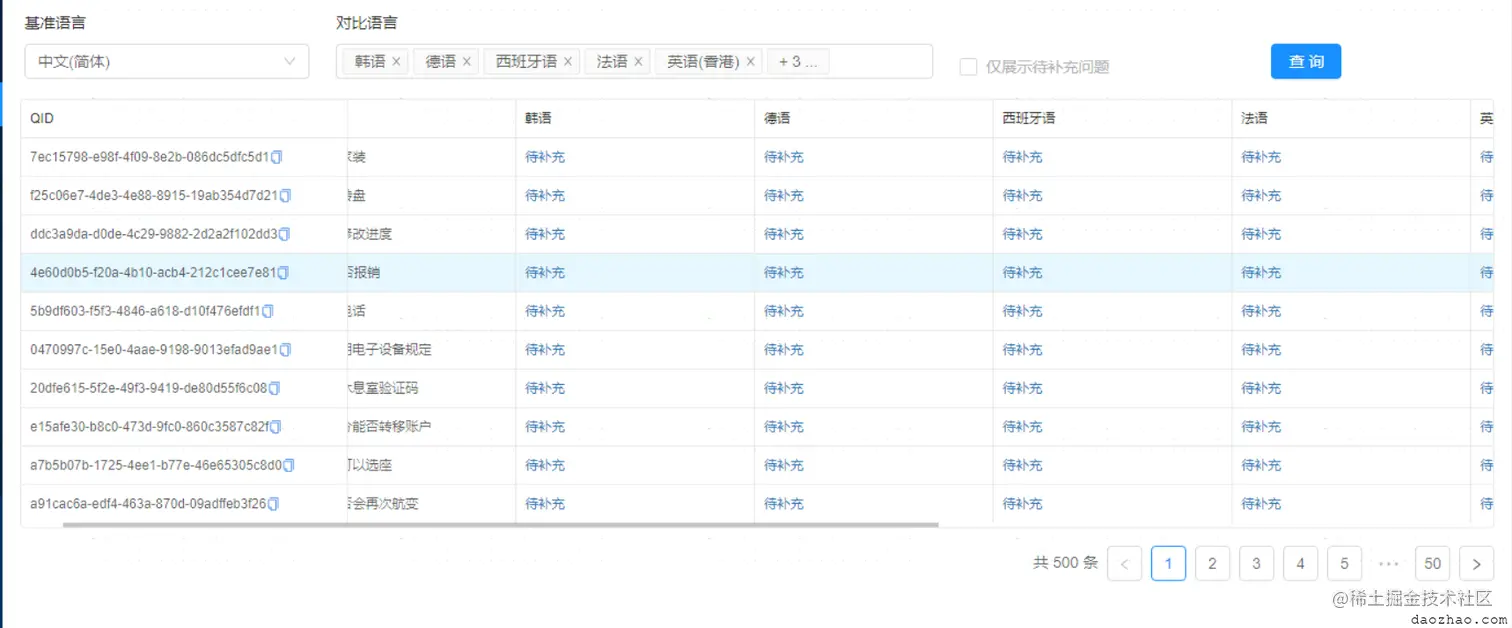This screenshot has height=628, width=1512.
Task: Remove the 法语 comparison language tag
Action: [638, 62]
